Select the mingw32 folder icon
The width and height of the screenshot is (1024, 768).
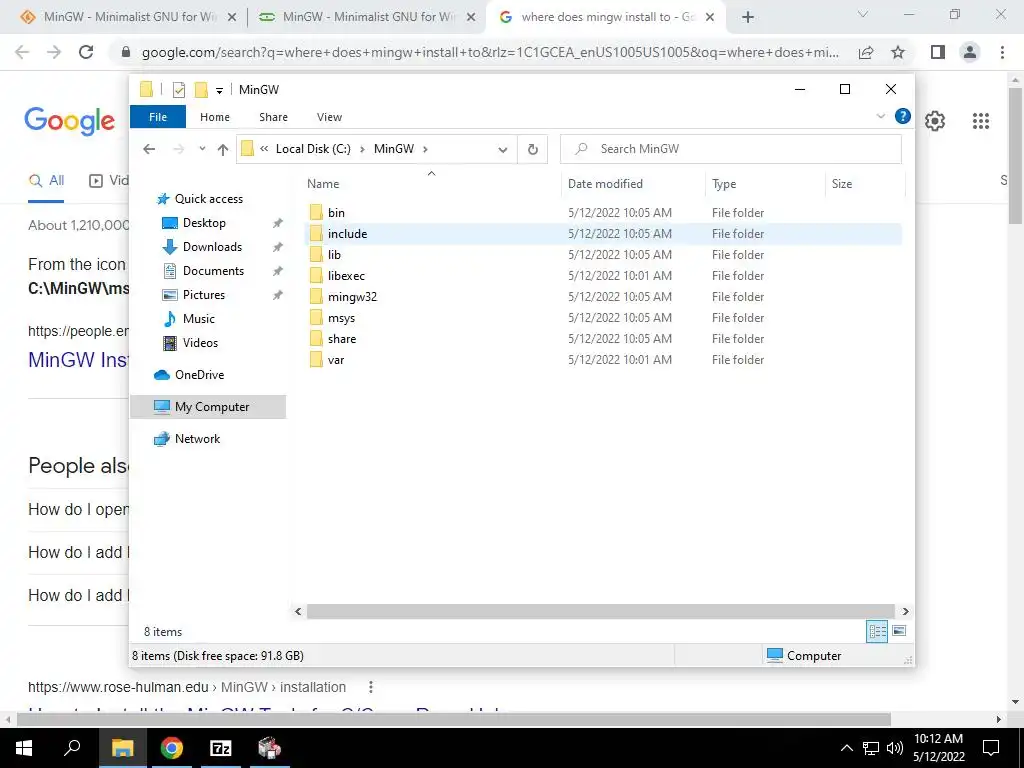(316, 296)
